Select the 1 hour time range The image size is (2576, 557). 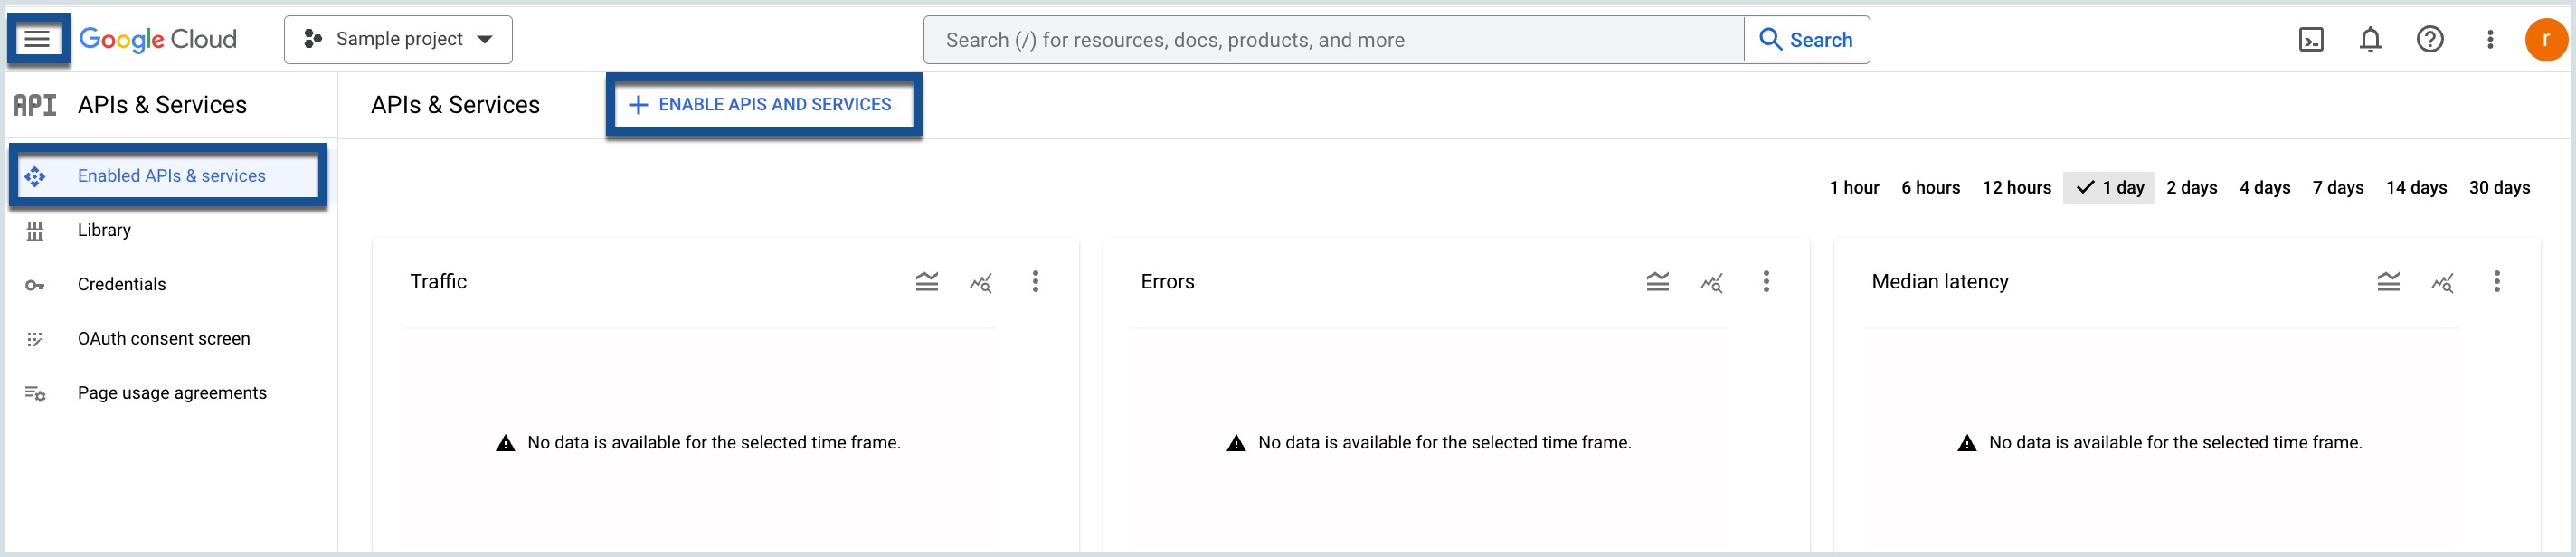(x=1854, y=188)
